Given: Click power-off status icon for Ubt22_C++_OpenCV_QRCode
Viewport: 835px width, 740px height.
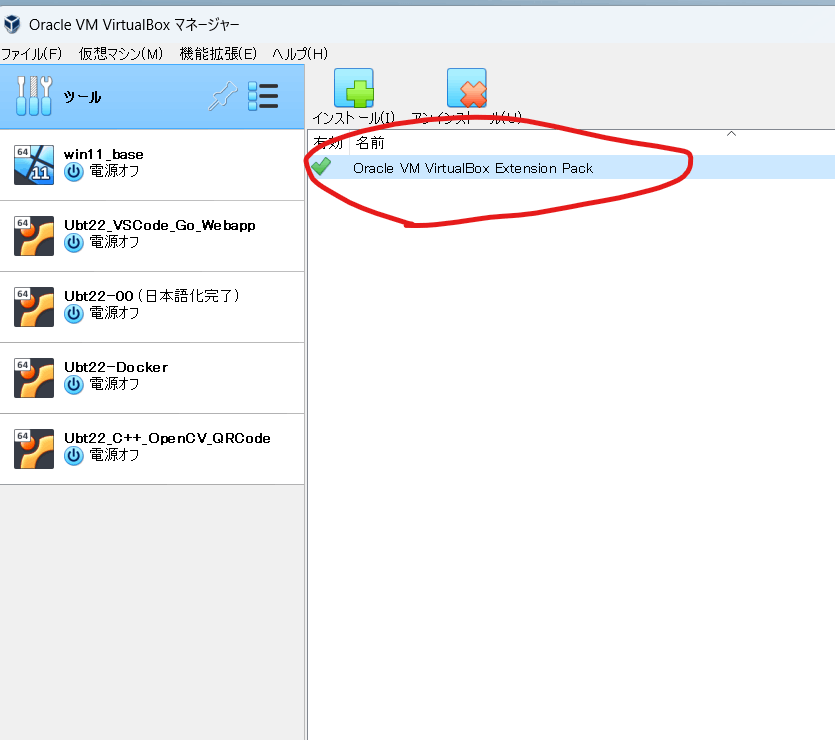Looking at the screenshot, I should point(74,456).
